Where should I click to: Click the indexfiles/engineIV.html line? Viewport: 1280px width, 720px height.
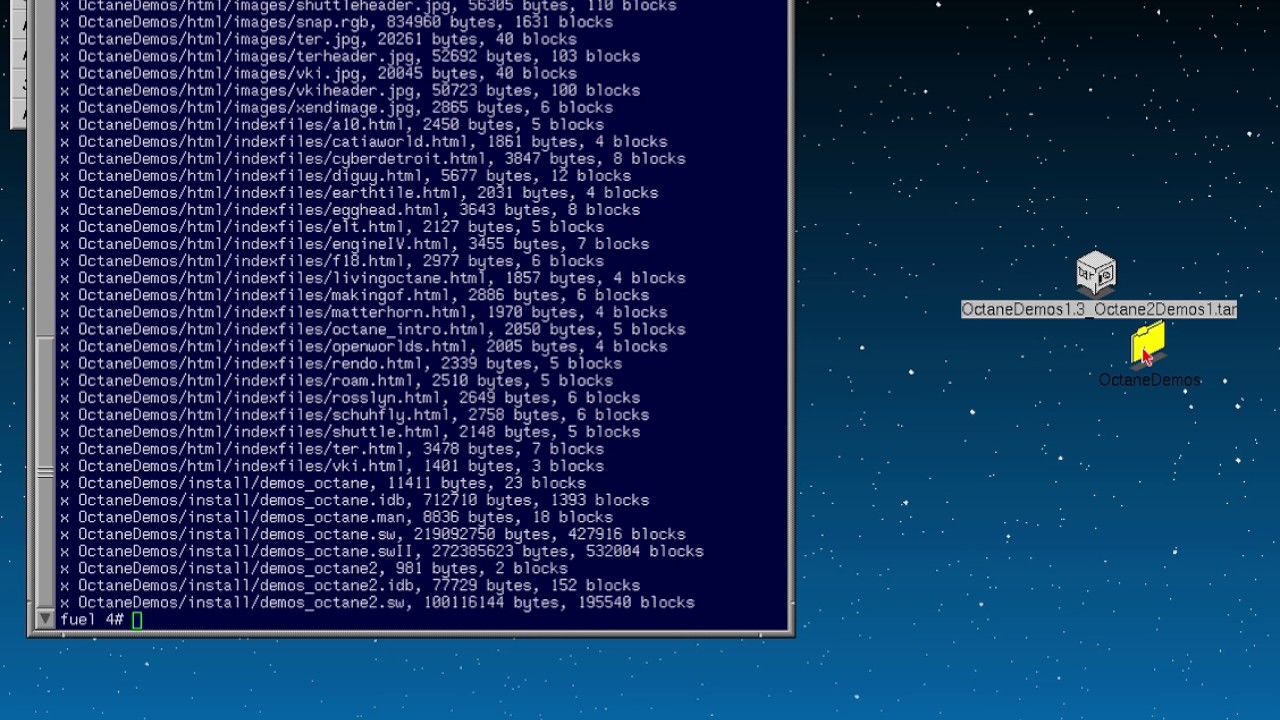(x=354, y=246)
